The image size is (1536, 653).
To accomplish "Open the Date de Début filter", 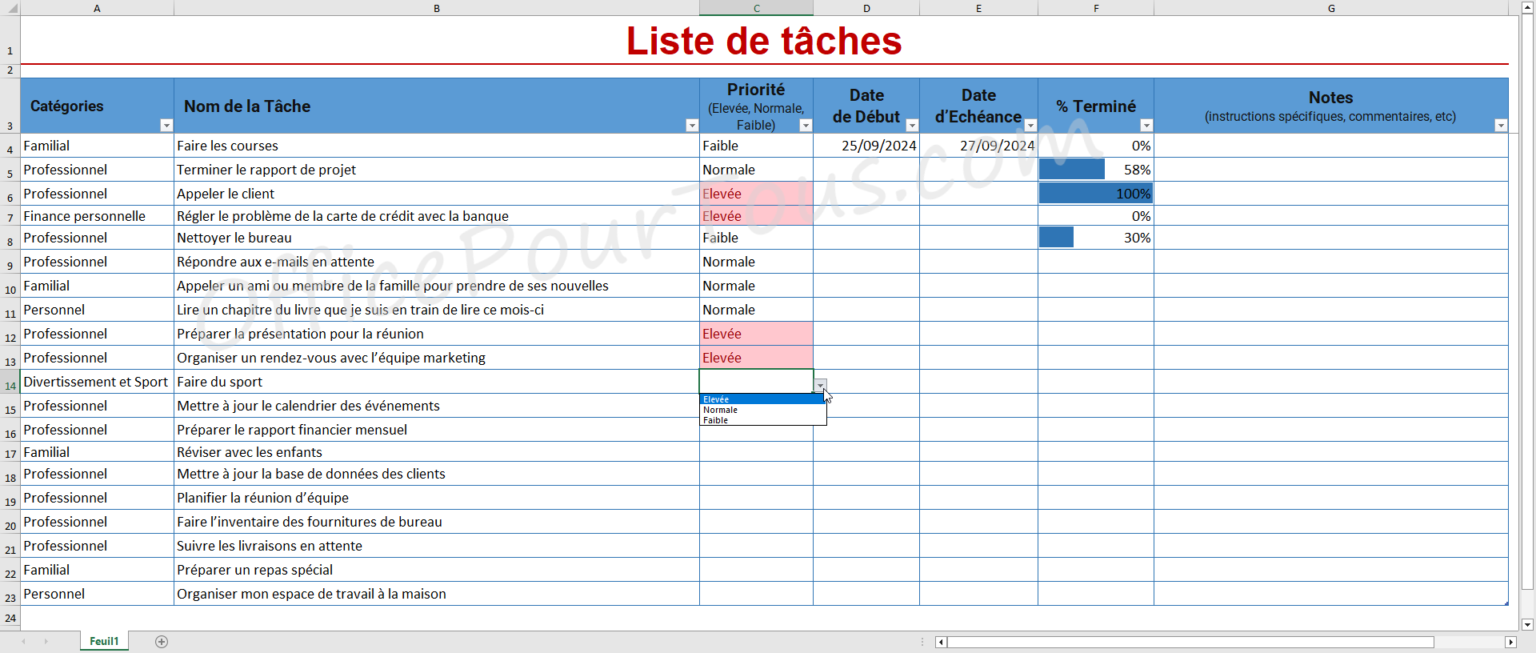I will pyautogui.click(x=911, y=126).
